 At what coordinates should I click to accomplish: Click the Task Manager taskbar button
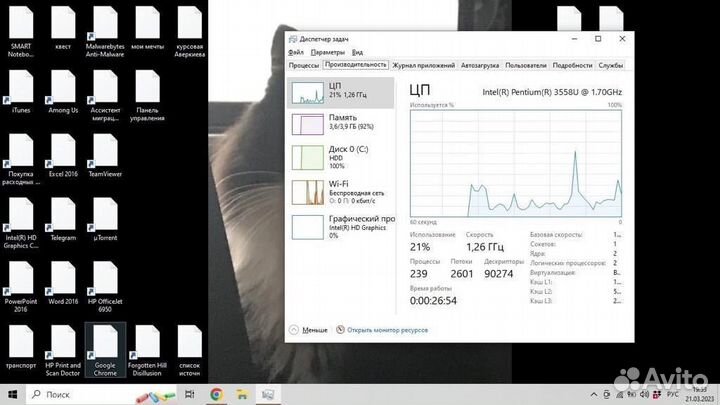(268, 394)
